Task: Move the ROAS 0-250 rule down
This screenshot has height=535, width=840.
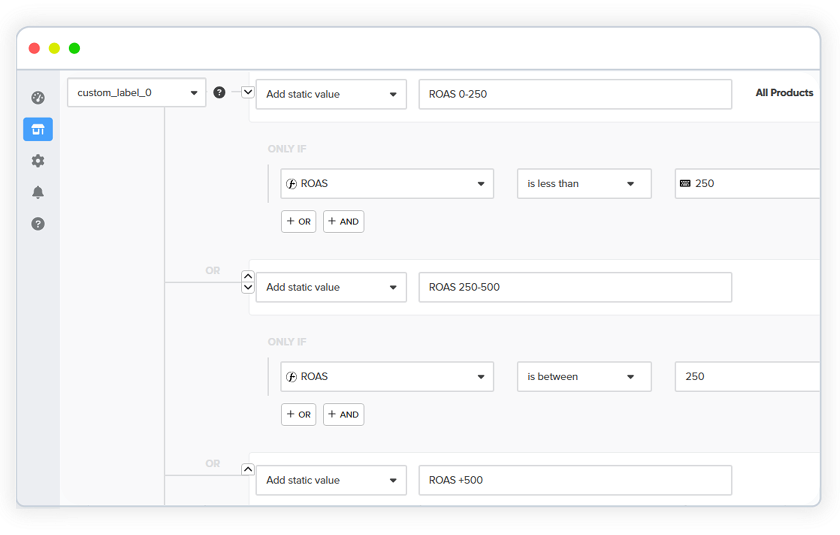Action: click(x=248, y=93)
